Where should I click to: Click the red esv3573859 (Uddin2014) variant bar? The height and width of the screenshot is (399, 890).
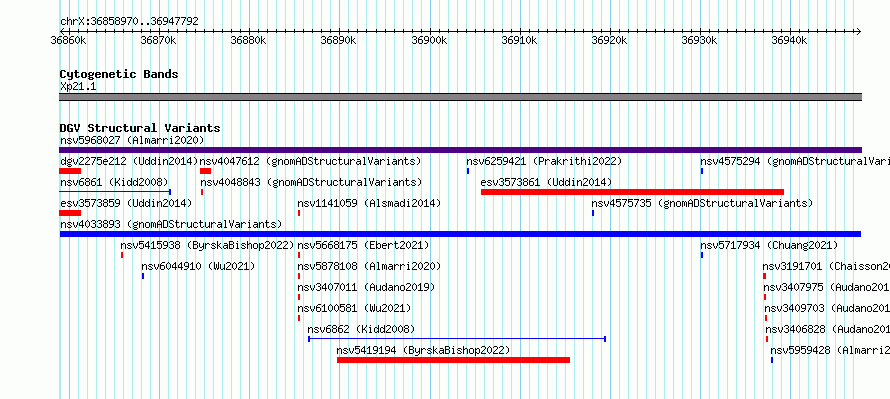[x=70, y=213]
